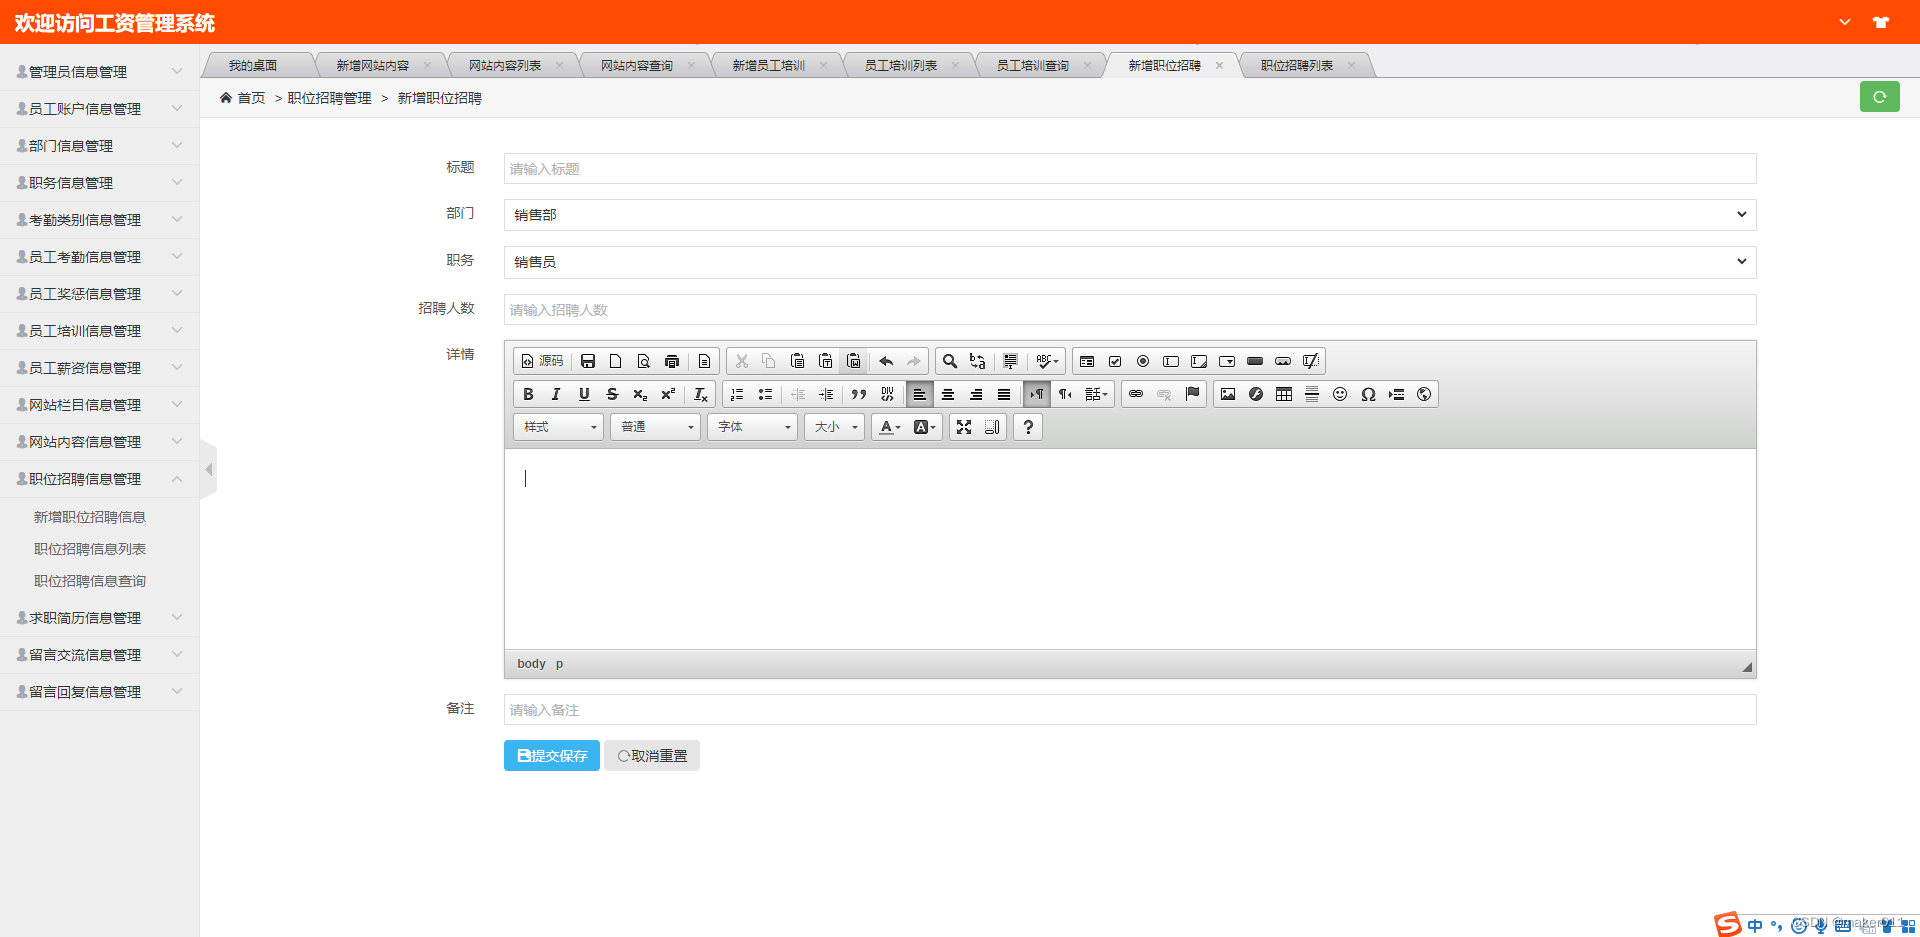Screen dimensions: 1920x937
Task: Click the New Page icon in editor
Action: click(x=616, y=361)
